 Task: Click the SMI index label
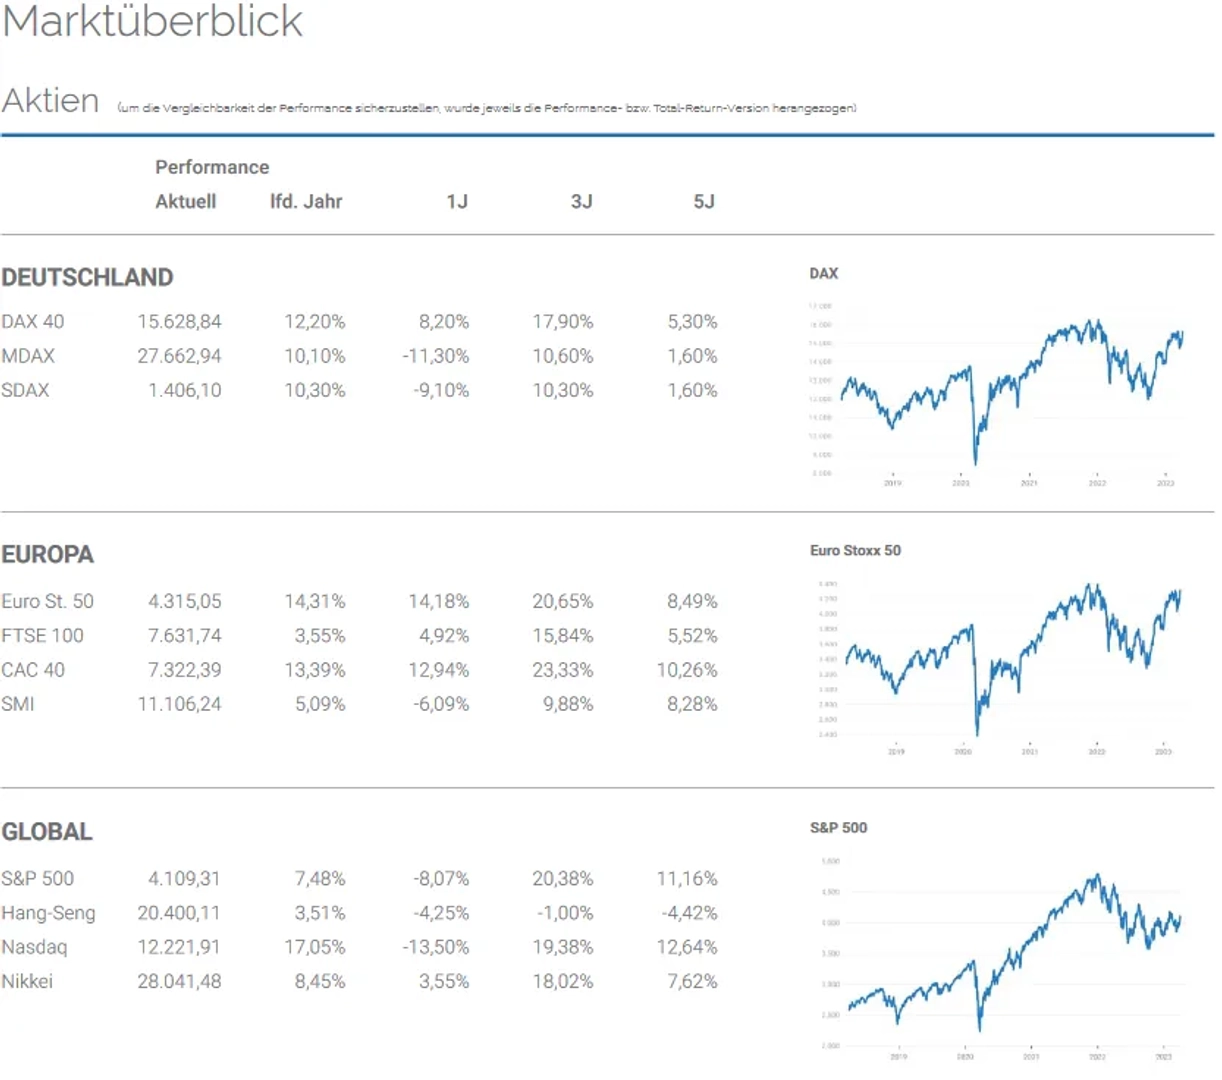(x=18, y=704)
